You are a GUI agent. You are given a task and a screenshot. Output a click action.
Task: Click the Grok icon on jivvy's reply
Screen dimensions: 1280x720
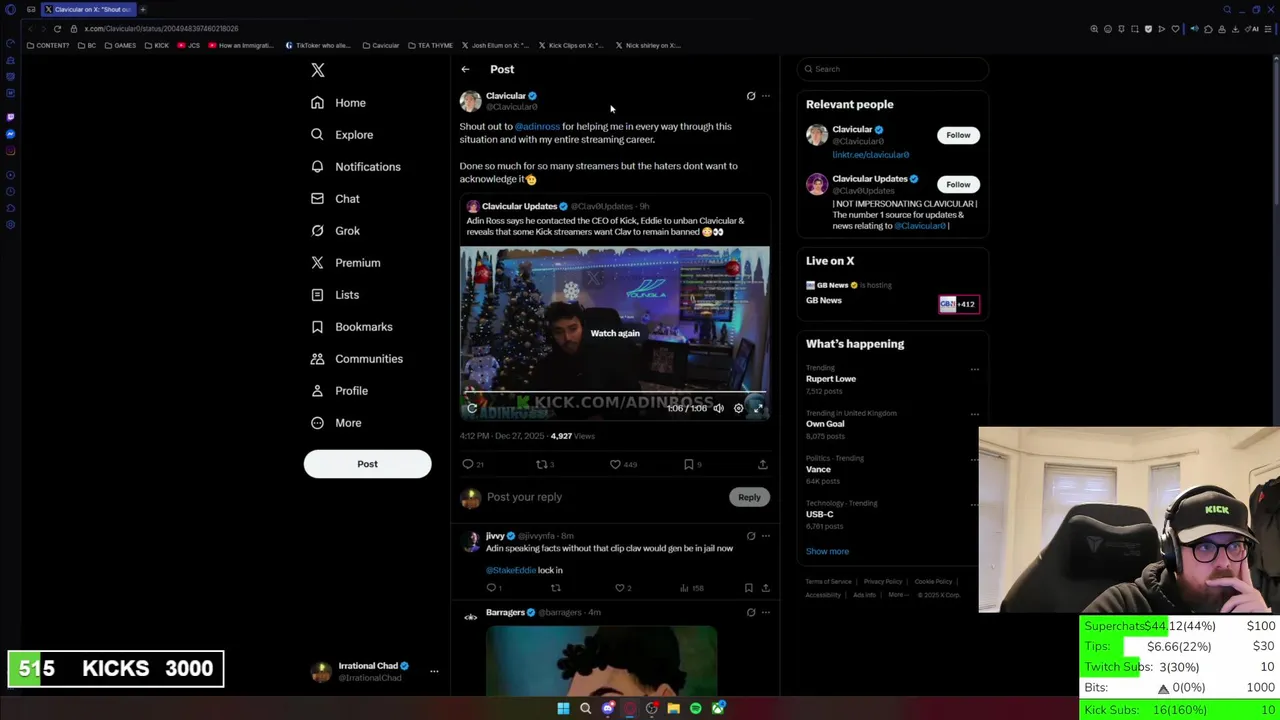click(751, 536)
